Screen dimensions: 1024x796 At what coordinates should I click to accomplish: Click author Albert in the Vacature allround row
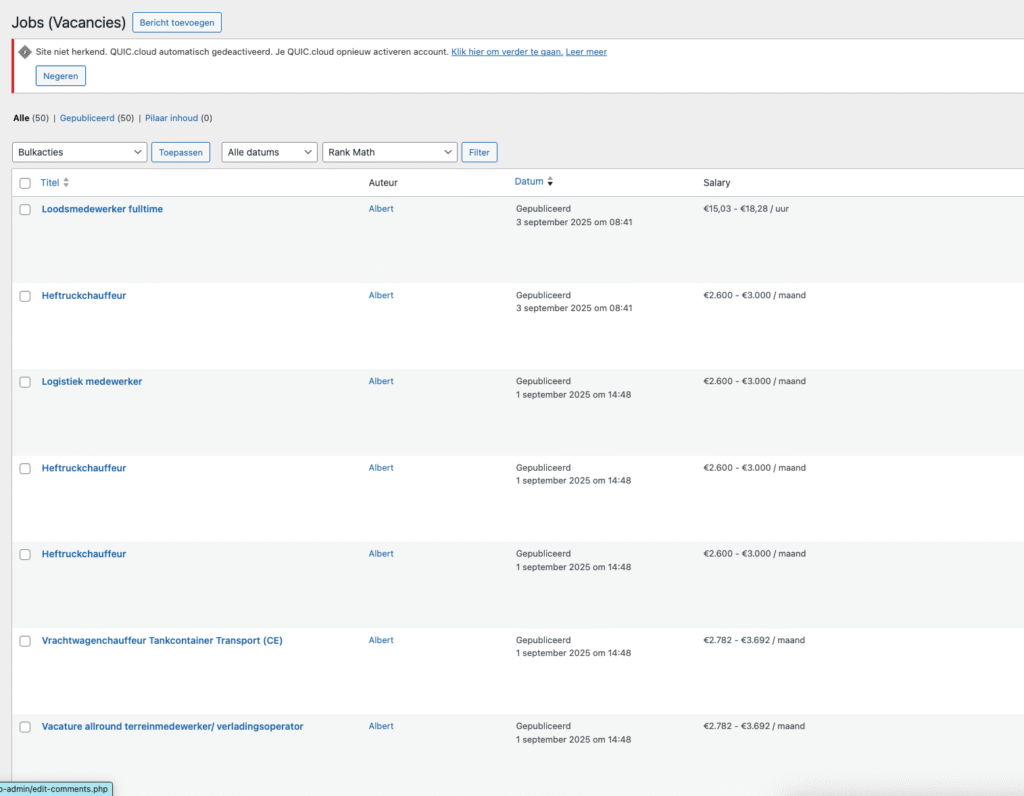pyautogui.click(x=381, y=726)
